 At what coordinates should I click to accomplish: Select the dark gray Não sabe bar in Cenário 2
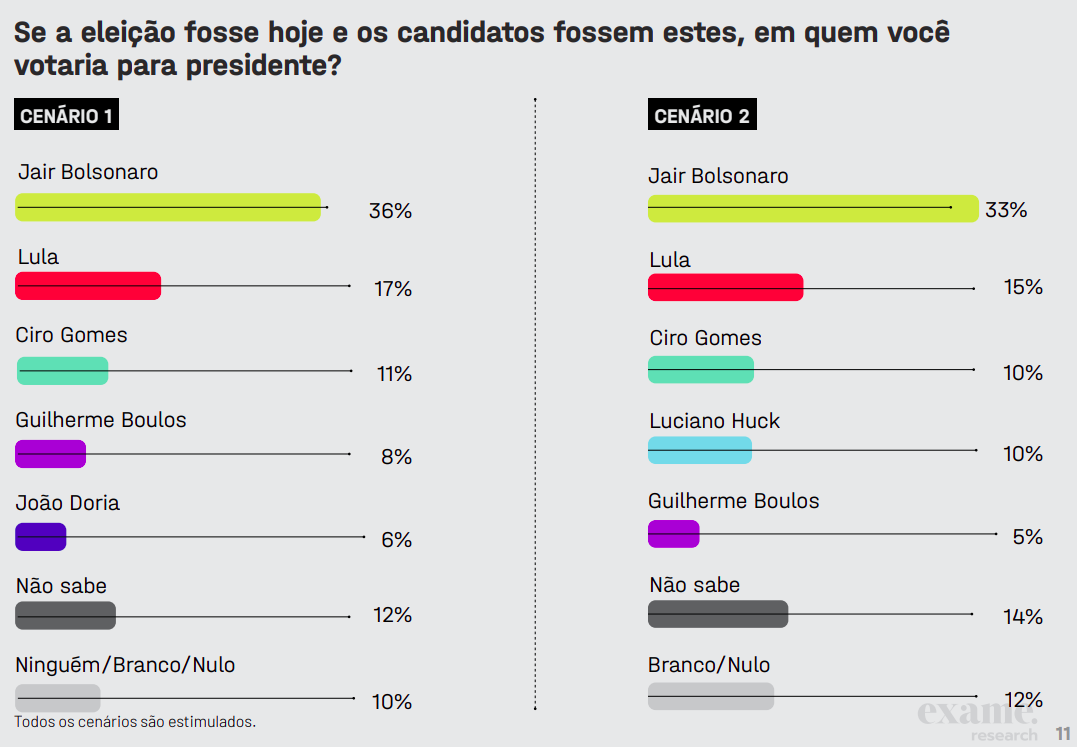[717, 613]
